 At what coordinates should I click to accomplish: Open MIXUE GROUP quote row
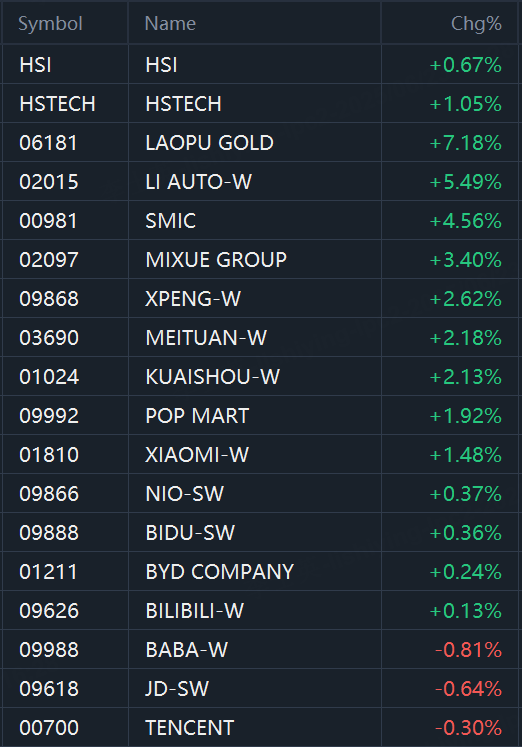pos(260,260)
